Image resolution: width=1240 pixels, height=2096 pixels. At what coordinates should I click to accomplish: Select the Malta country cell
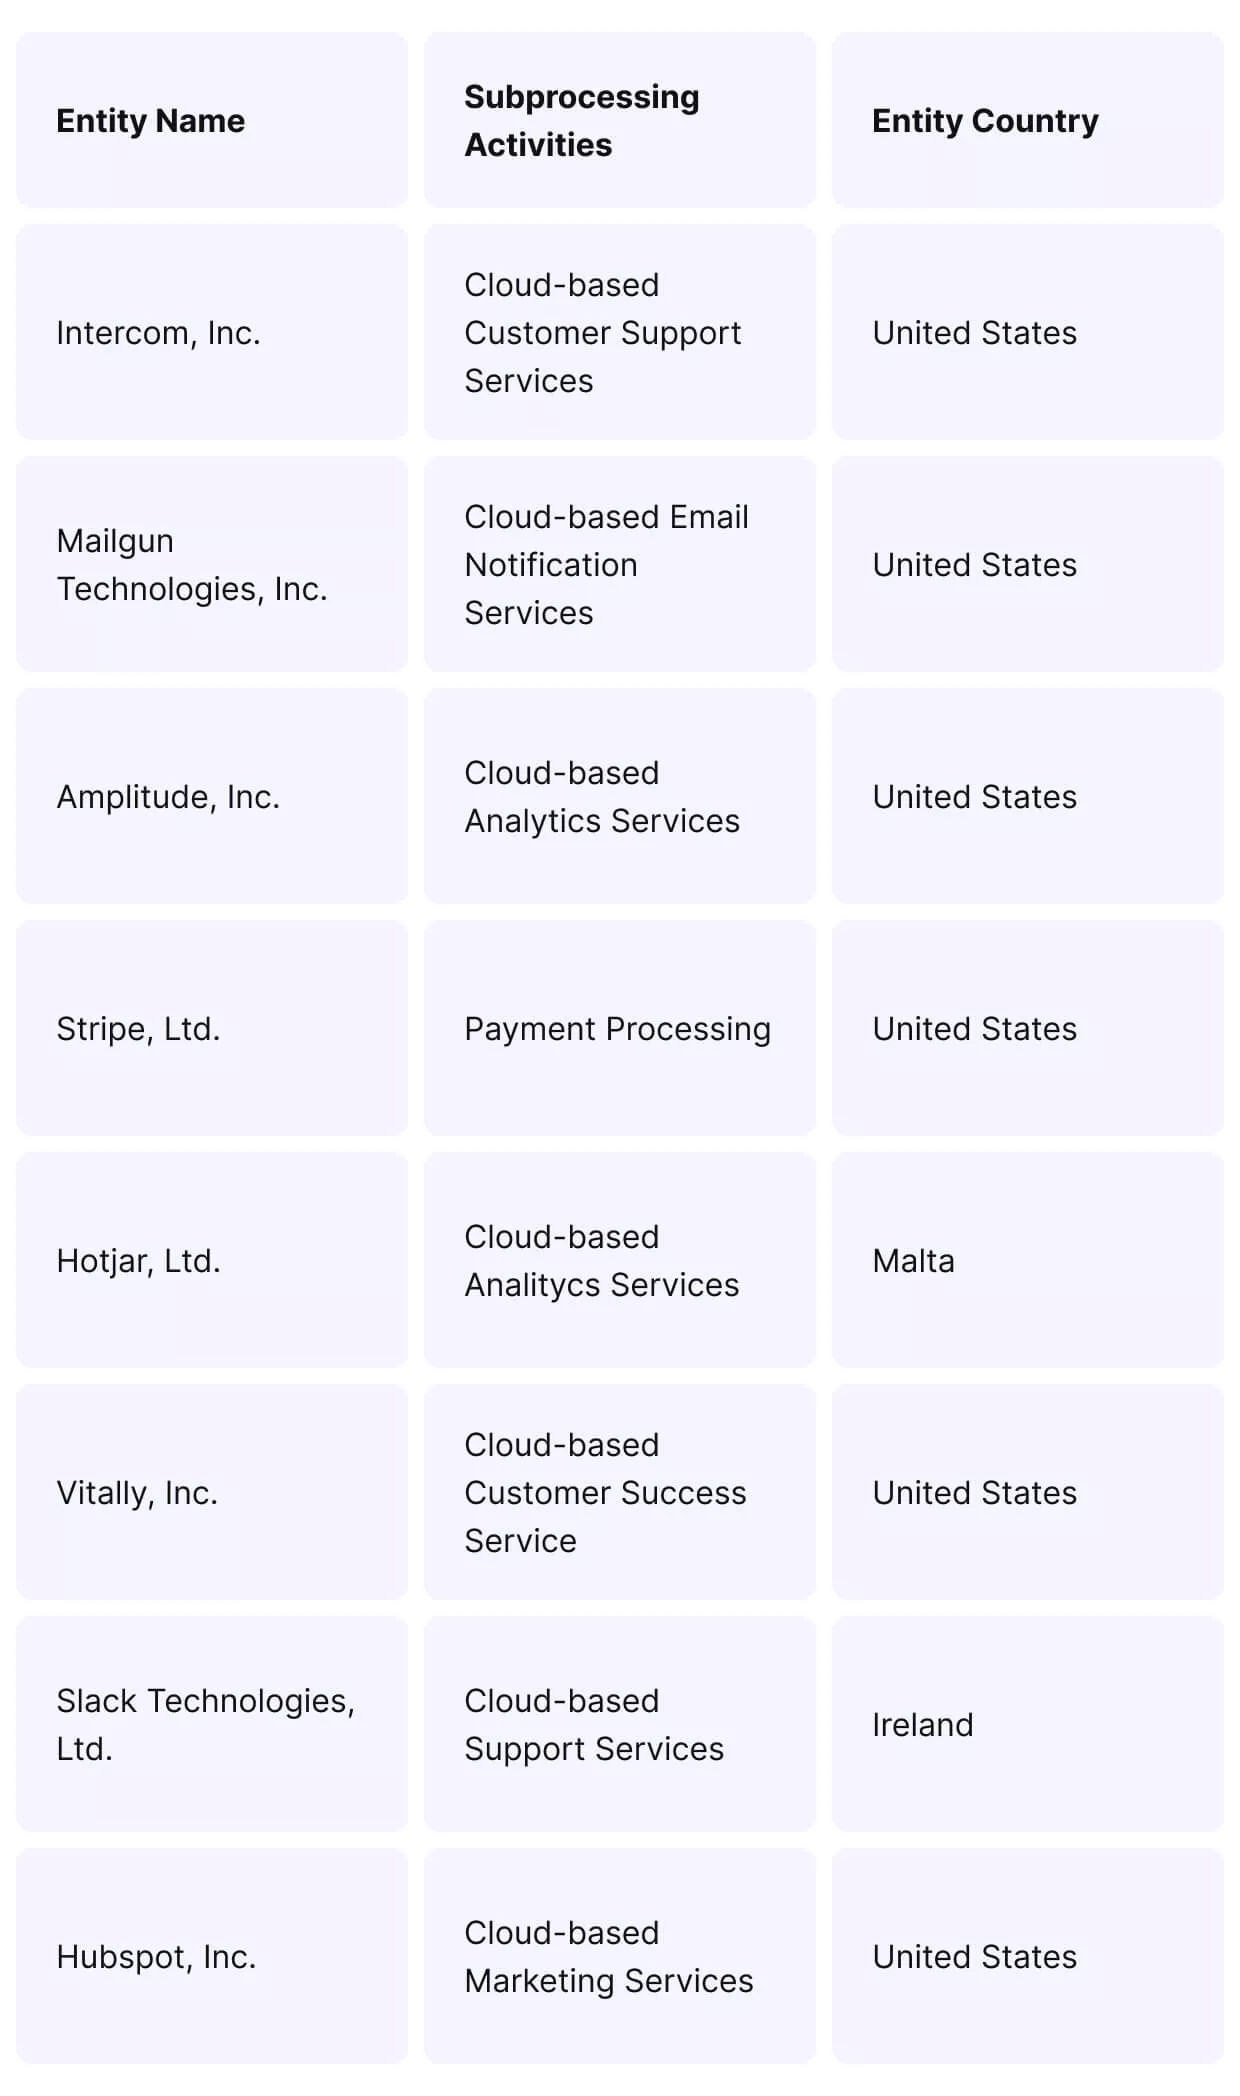coord(1028,1260)
